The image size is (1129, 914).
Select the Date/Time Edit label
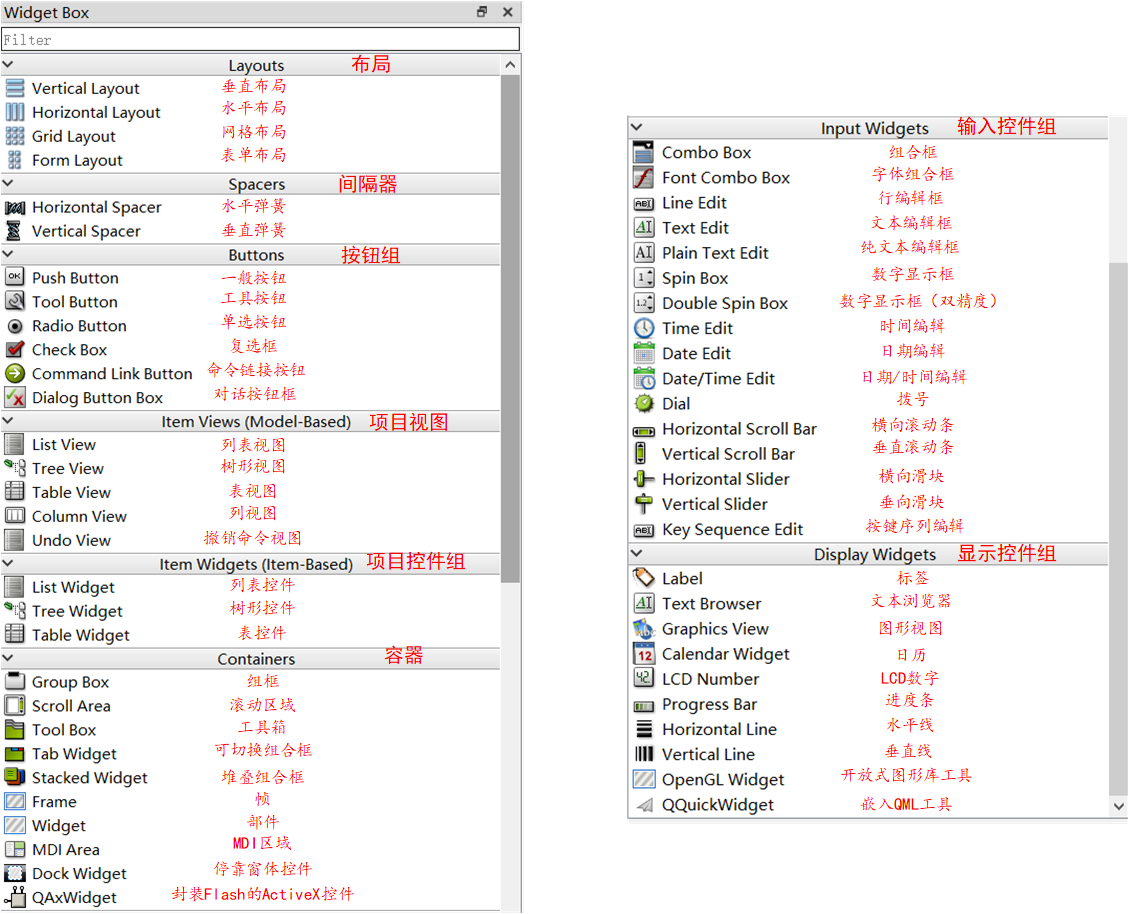718,379
